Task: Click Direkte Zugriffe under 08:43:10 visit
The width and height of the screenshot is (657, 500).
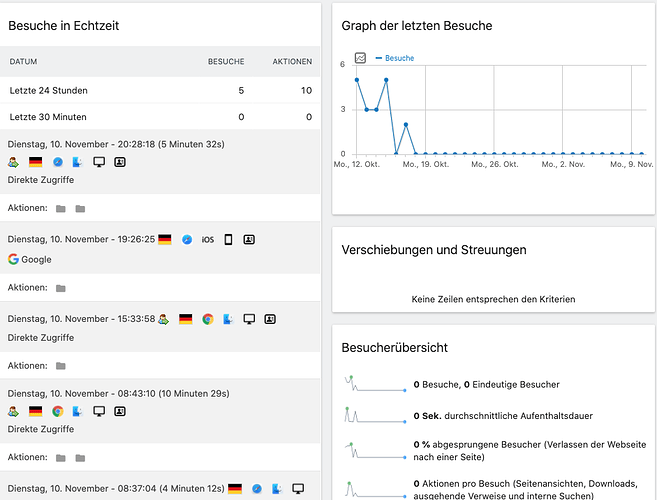Action: pyautogui.click(x=41, y=429)
